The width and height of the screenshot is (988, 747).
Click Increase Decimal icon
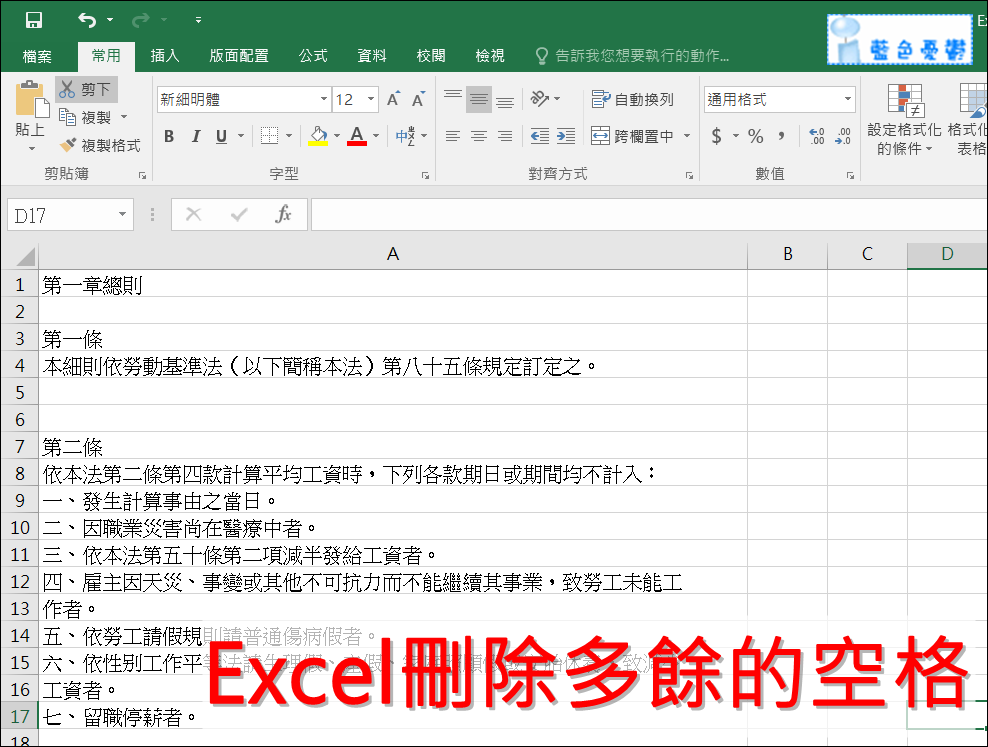817,135
